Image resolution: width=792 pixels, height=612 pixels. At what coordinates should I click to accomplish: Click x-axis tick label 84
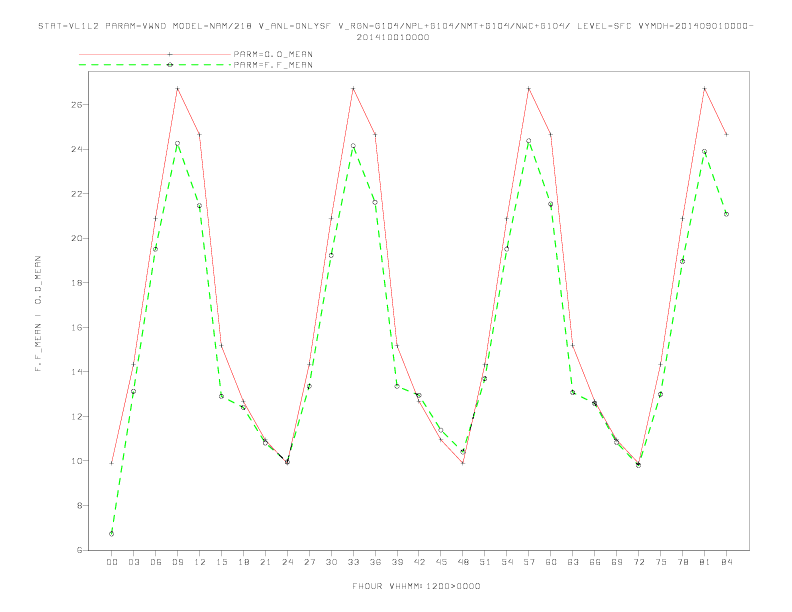click(x=726, y=562)
